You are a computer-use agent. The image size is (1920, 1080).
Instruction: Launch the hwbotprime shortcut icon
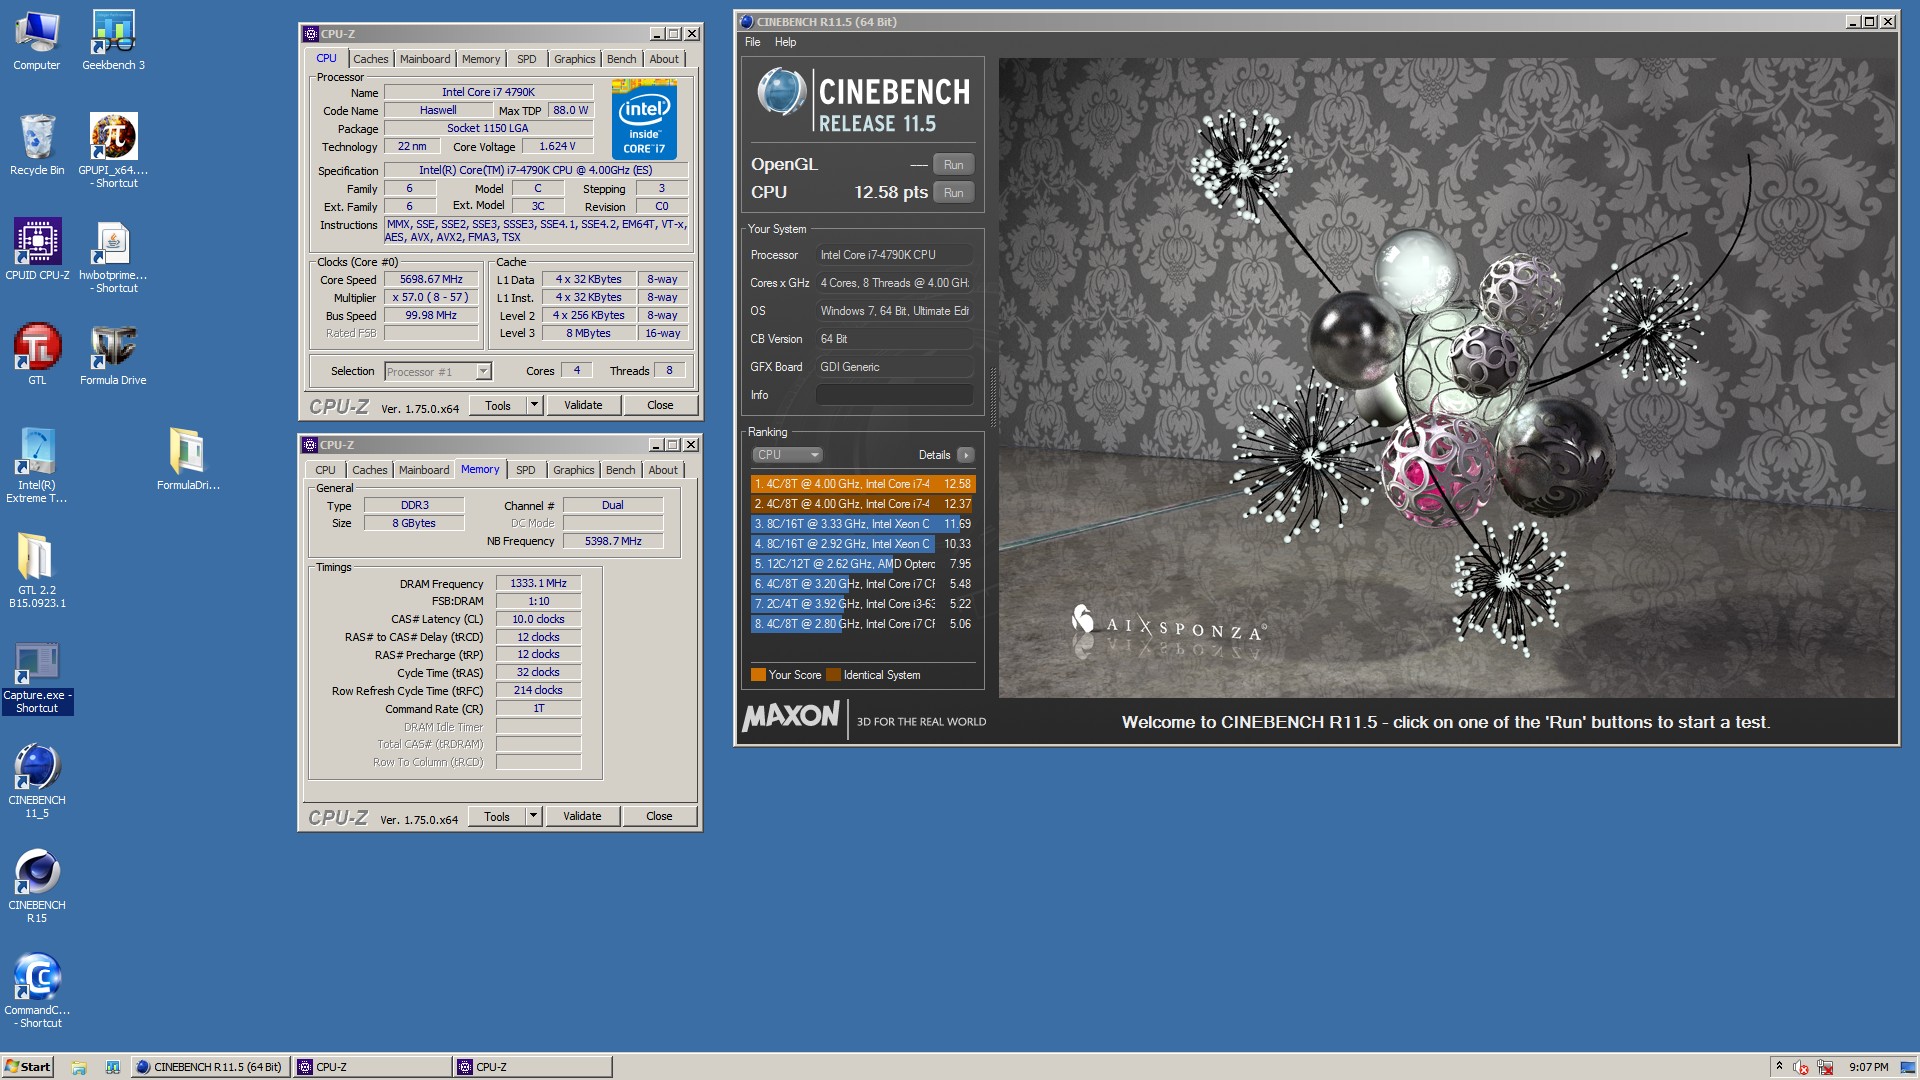[113, 256]
